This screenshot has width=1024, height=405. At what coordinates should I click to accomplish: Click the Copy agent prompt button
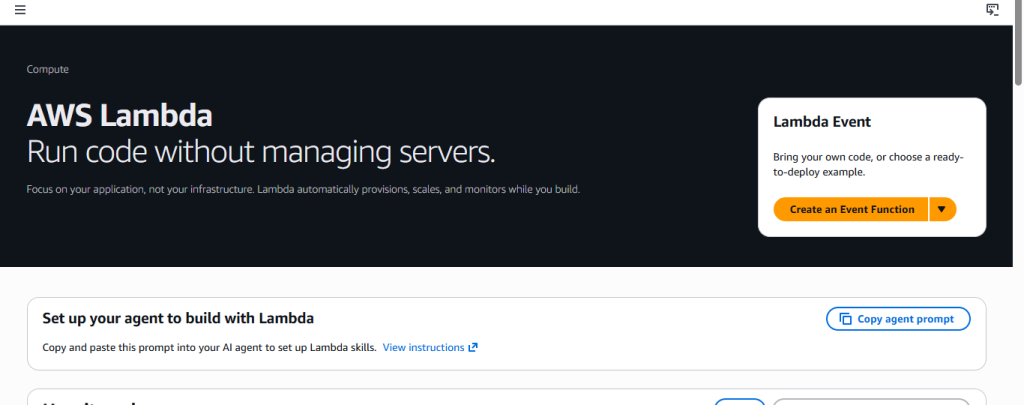pyautogui.click(x=898, y=319)
